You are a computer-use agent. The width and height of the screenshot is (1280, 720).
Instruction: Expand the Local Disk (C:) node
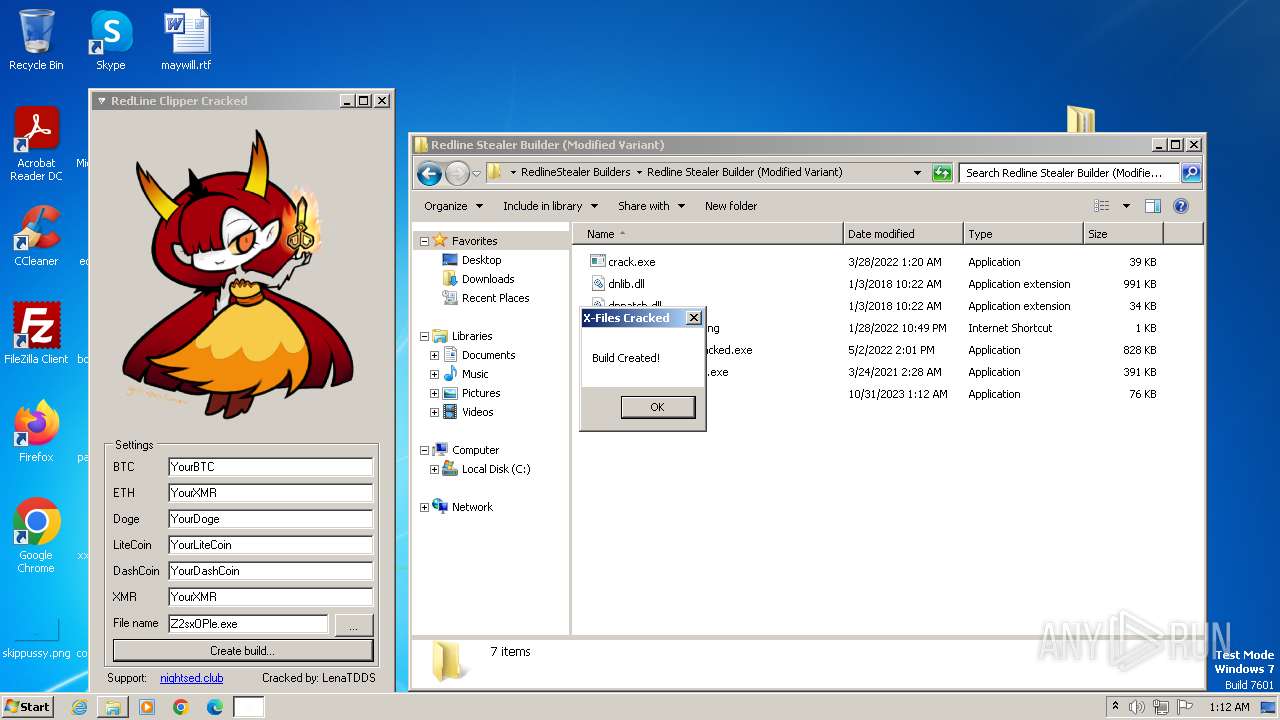[x=435, y=469]
